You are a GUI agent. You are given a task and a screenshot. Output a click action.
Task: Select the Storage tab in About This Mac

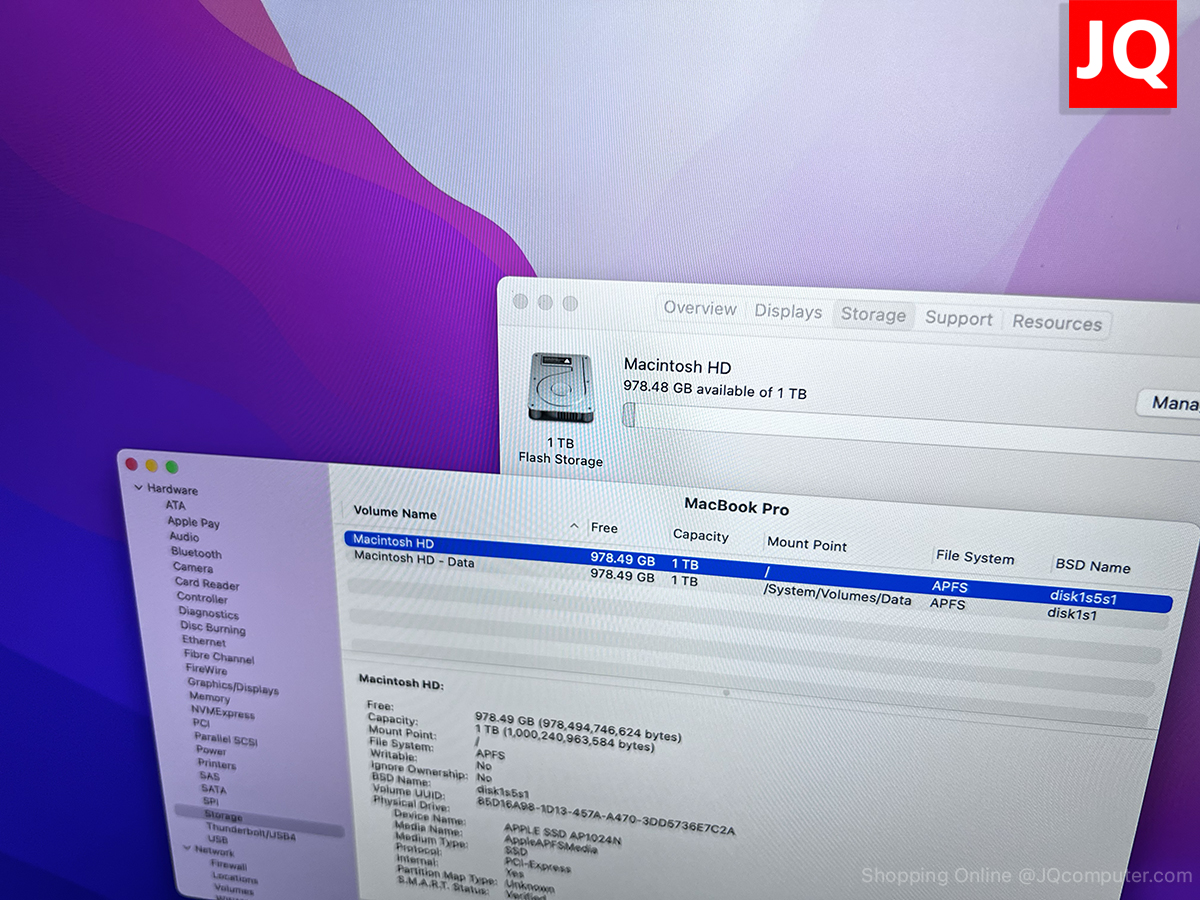(873, 315)
